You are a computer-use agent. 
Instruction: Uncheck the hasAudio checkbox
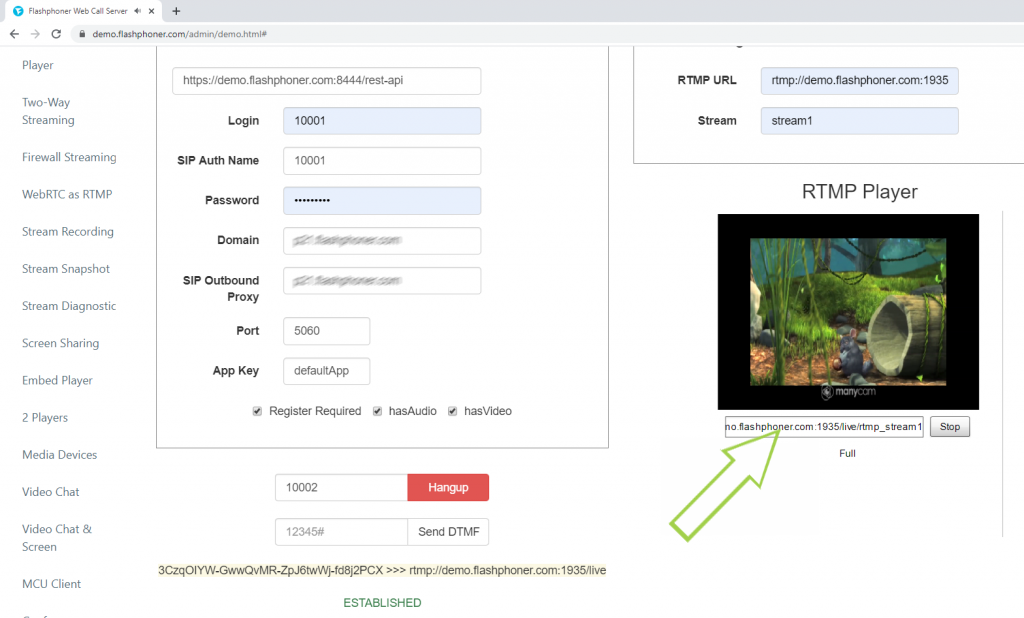pos(377,411)
